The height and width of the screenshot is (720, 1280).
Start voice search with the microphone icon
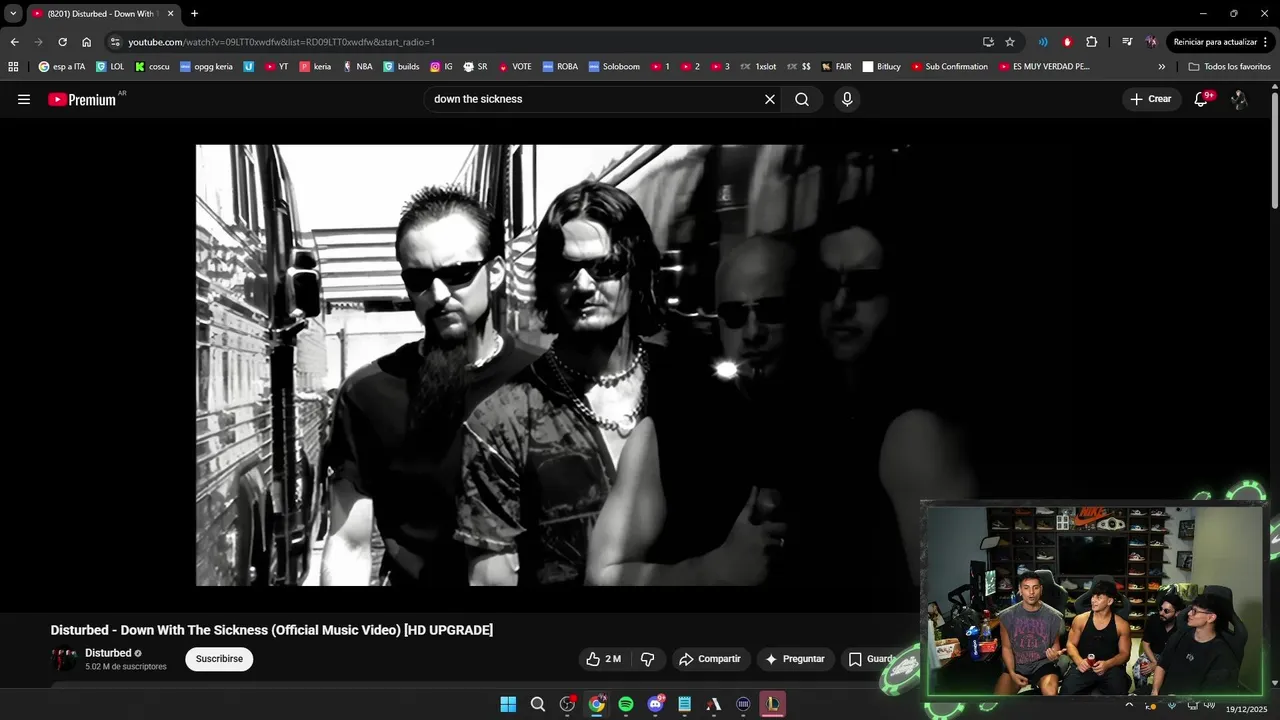(847, 99)
